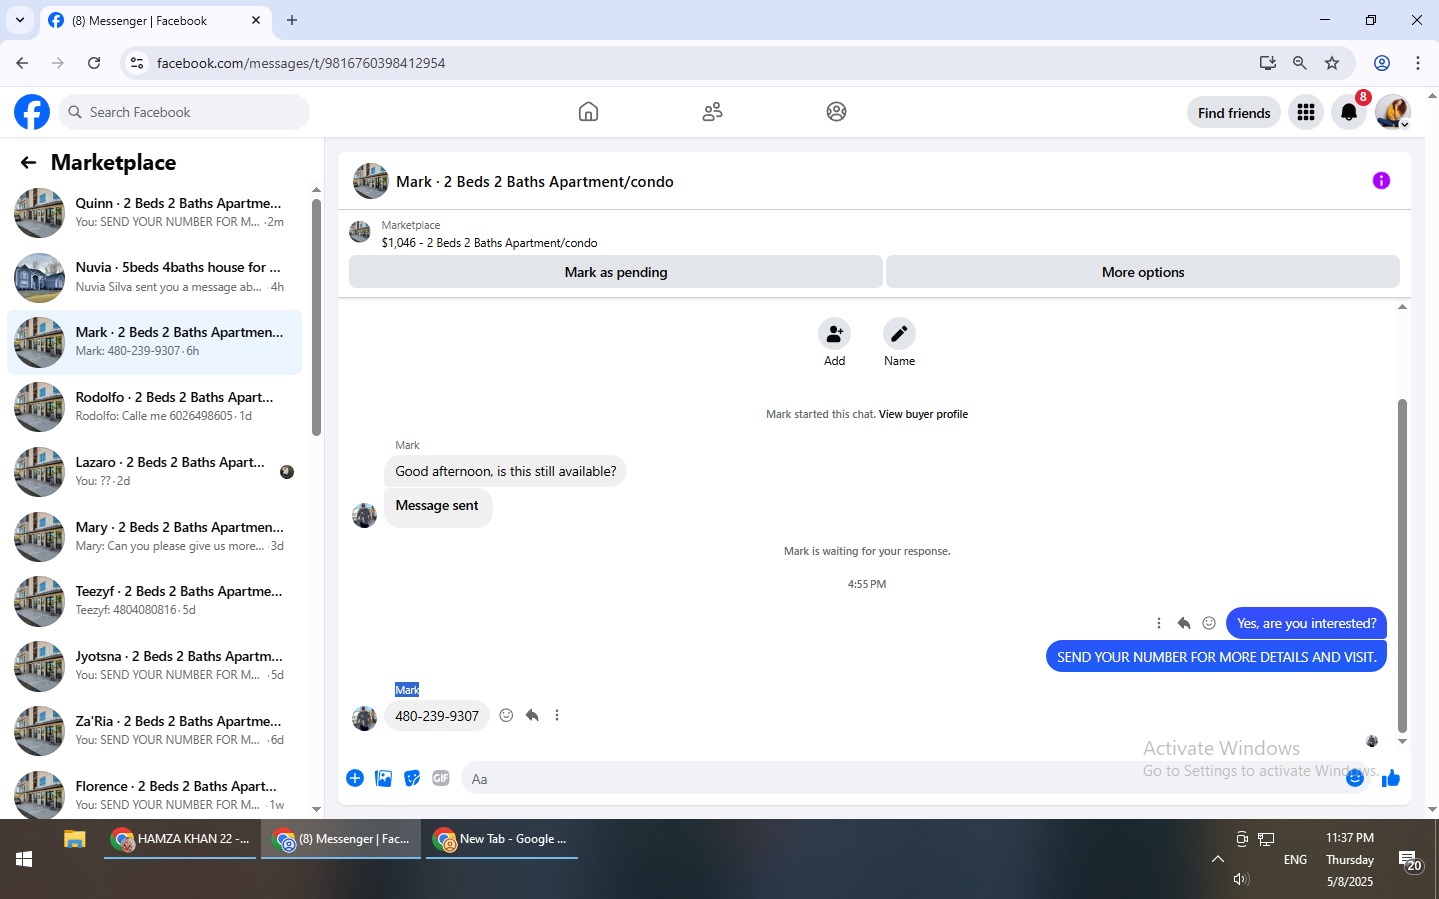React with emoji to "Yes, are you interested?"
Image resolution: width=1439 pixels, height=899 pixels.
(x=1209, y=623)
